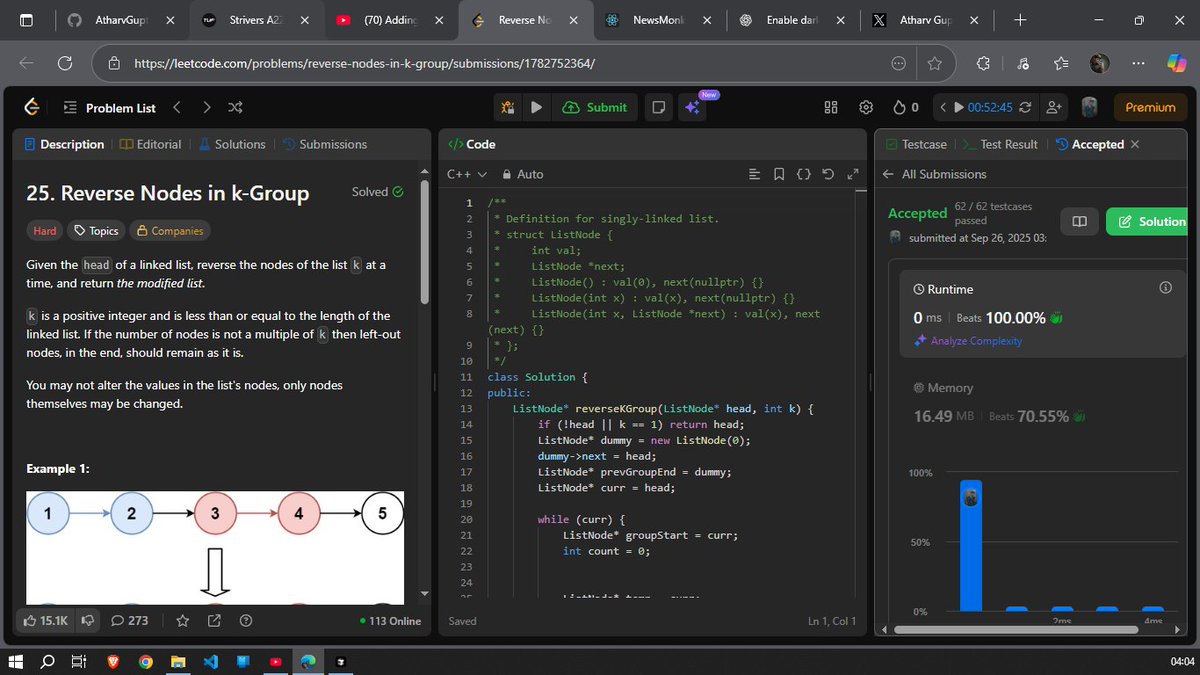Run the code using the play icon
The width and height of the screenshot is (1200, 675).
click(537, 107)
